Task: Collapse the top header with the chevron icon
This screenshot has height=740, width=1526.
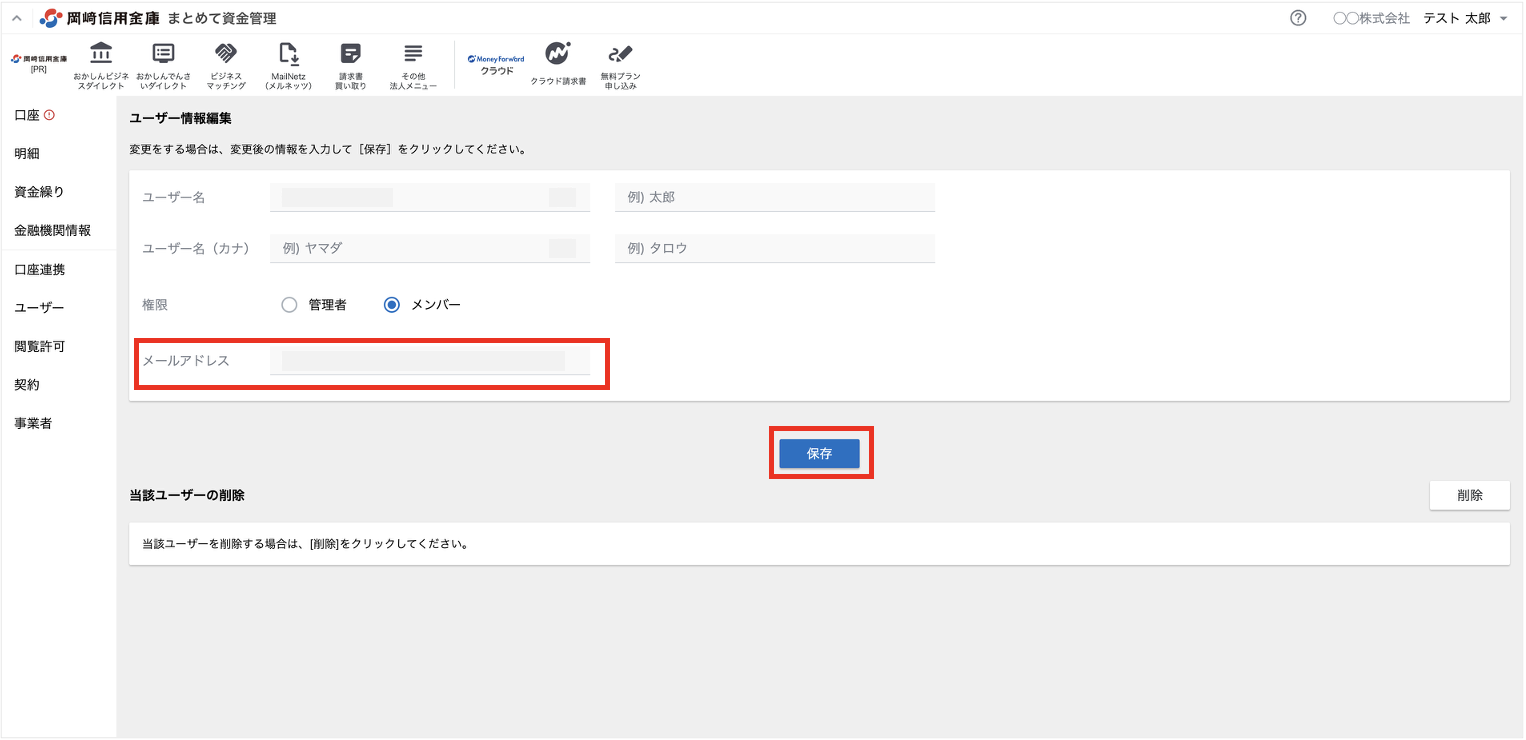Action: [x=17, y=18]
